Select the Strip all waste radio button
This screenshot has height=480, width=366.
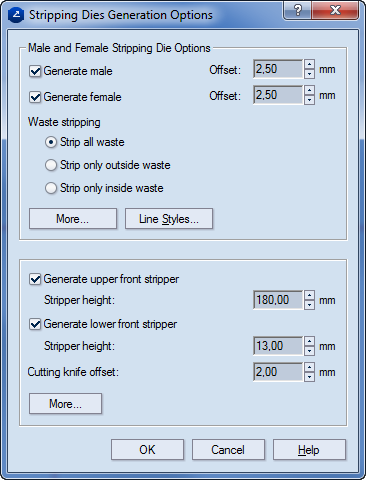coord(51,142)
